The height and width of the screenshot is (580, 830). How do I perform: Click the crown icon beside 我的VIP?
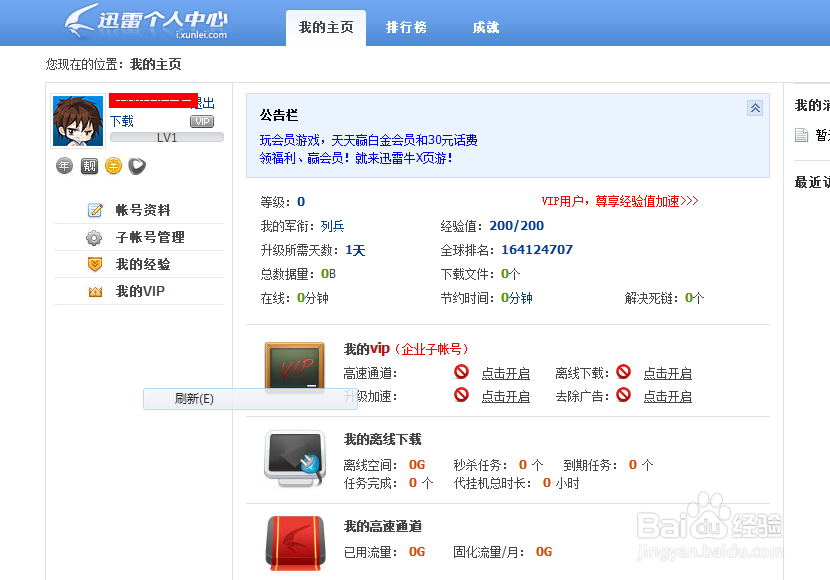pyautogui.click(x=95, y=292)
